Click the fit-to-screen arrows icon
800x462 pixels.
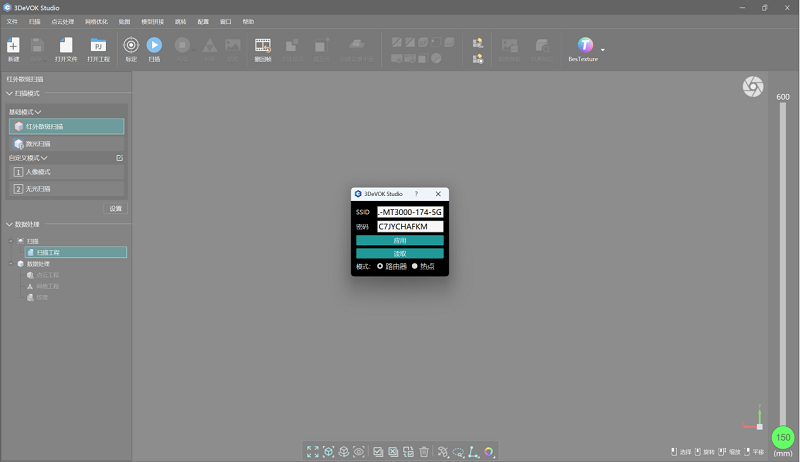click(313, 451)
